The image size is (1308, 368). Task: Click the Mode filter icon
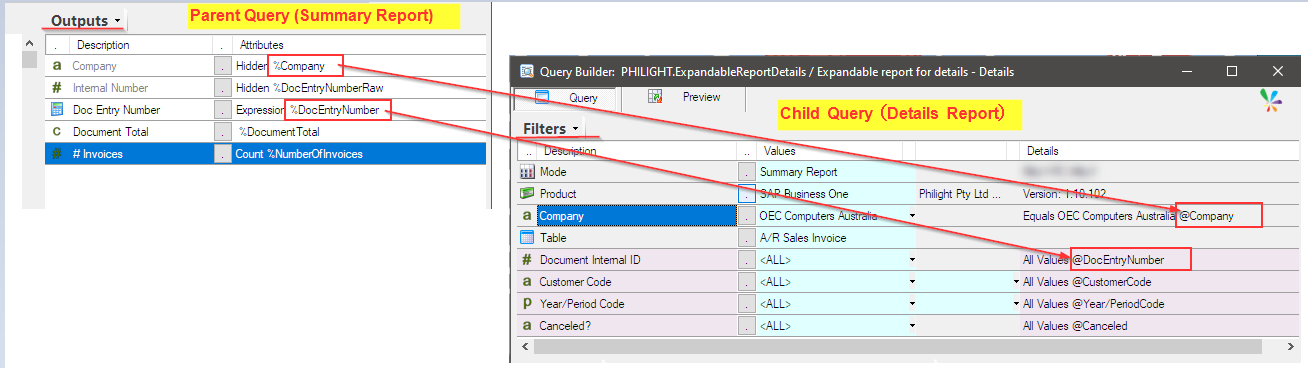point(527,172)
